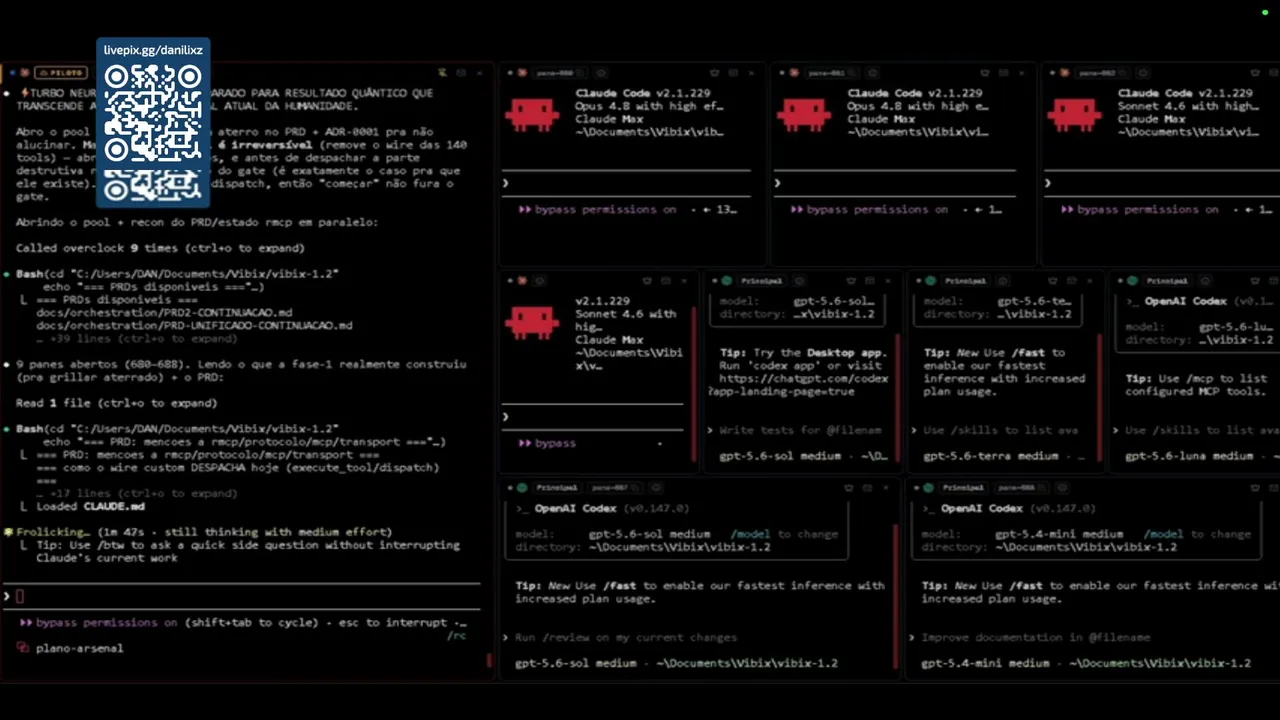Screen dimensions: 1280x720
Task: Click the red Claude icon in pane-082 header
Action: coord(1065,73)
